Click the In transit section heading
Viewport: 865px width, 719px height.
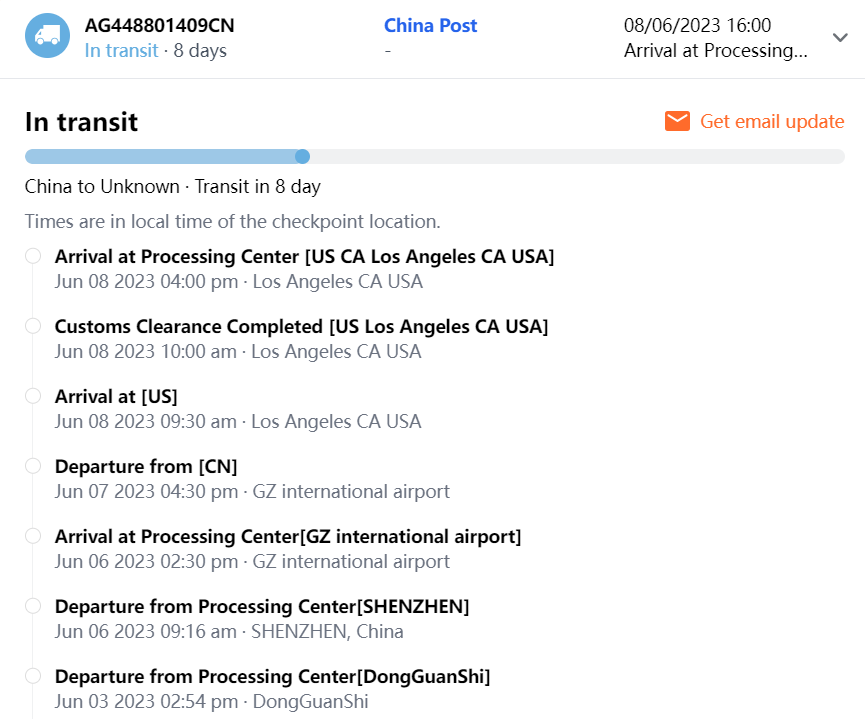pos(81,122)
